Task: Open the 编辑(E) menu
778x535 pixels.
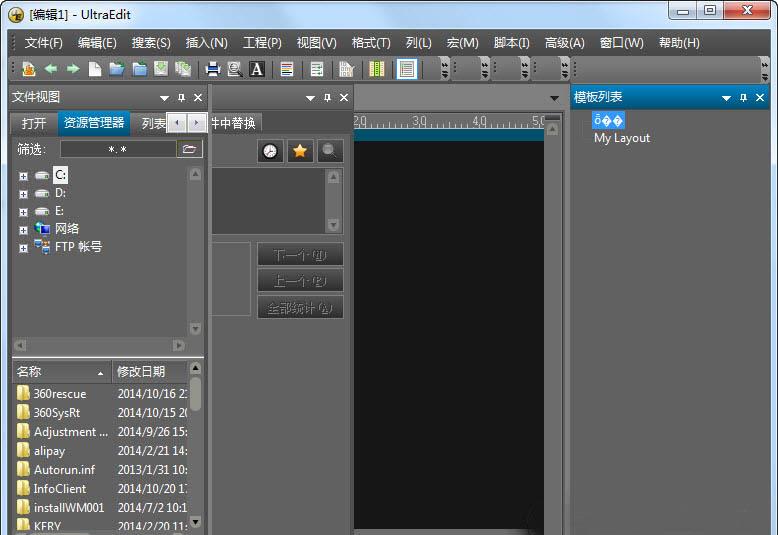Action: [97, 43]
